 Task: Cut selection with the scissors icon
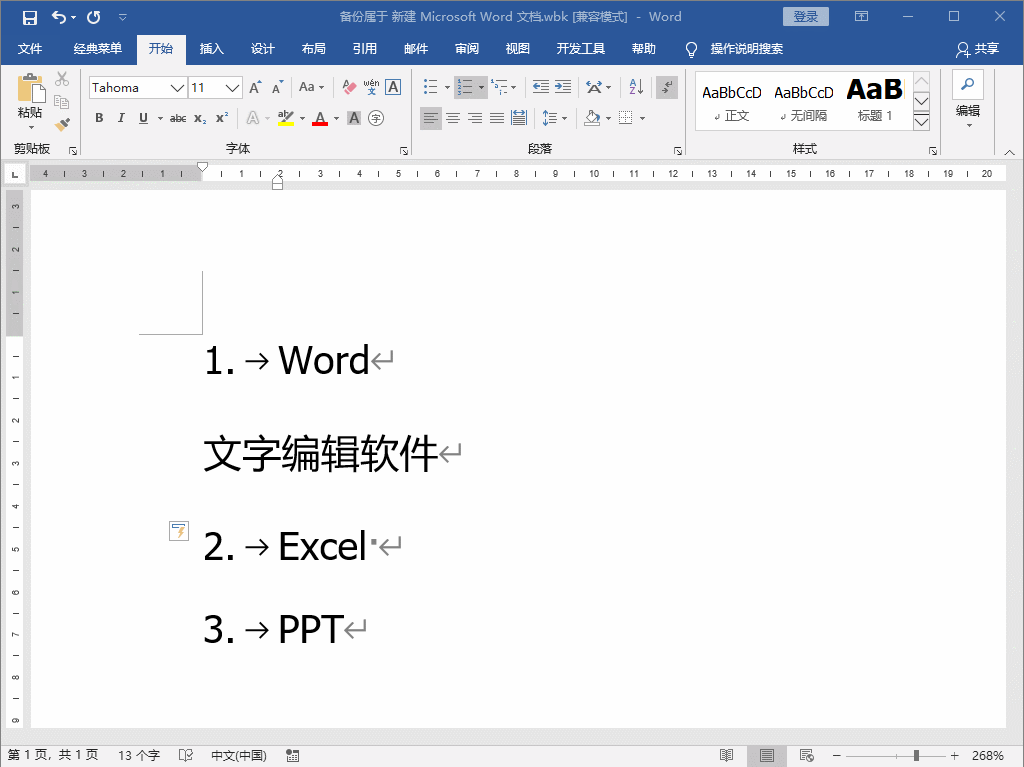click(62, 79)
